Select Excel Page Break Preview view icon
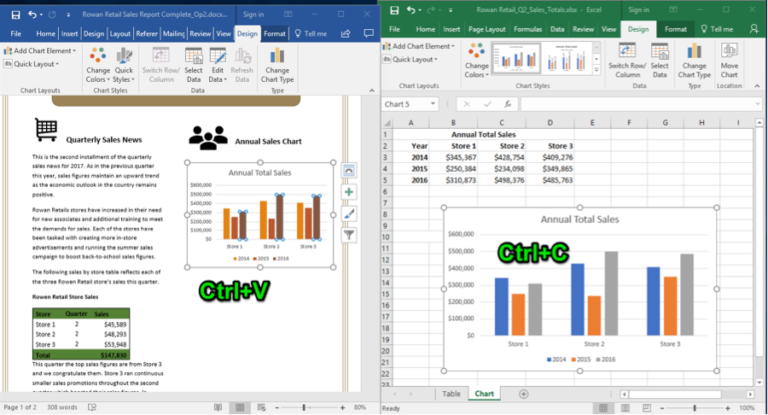Viewport: 768px width, 415px height. point(647,408)
